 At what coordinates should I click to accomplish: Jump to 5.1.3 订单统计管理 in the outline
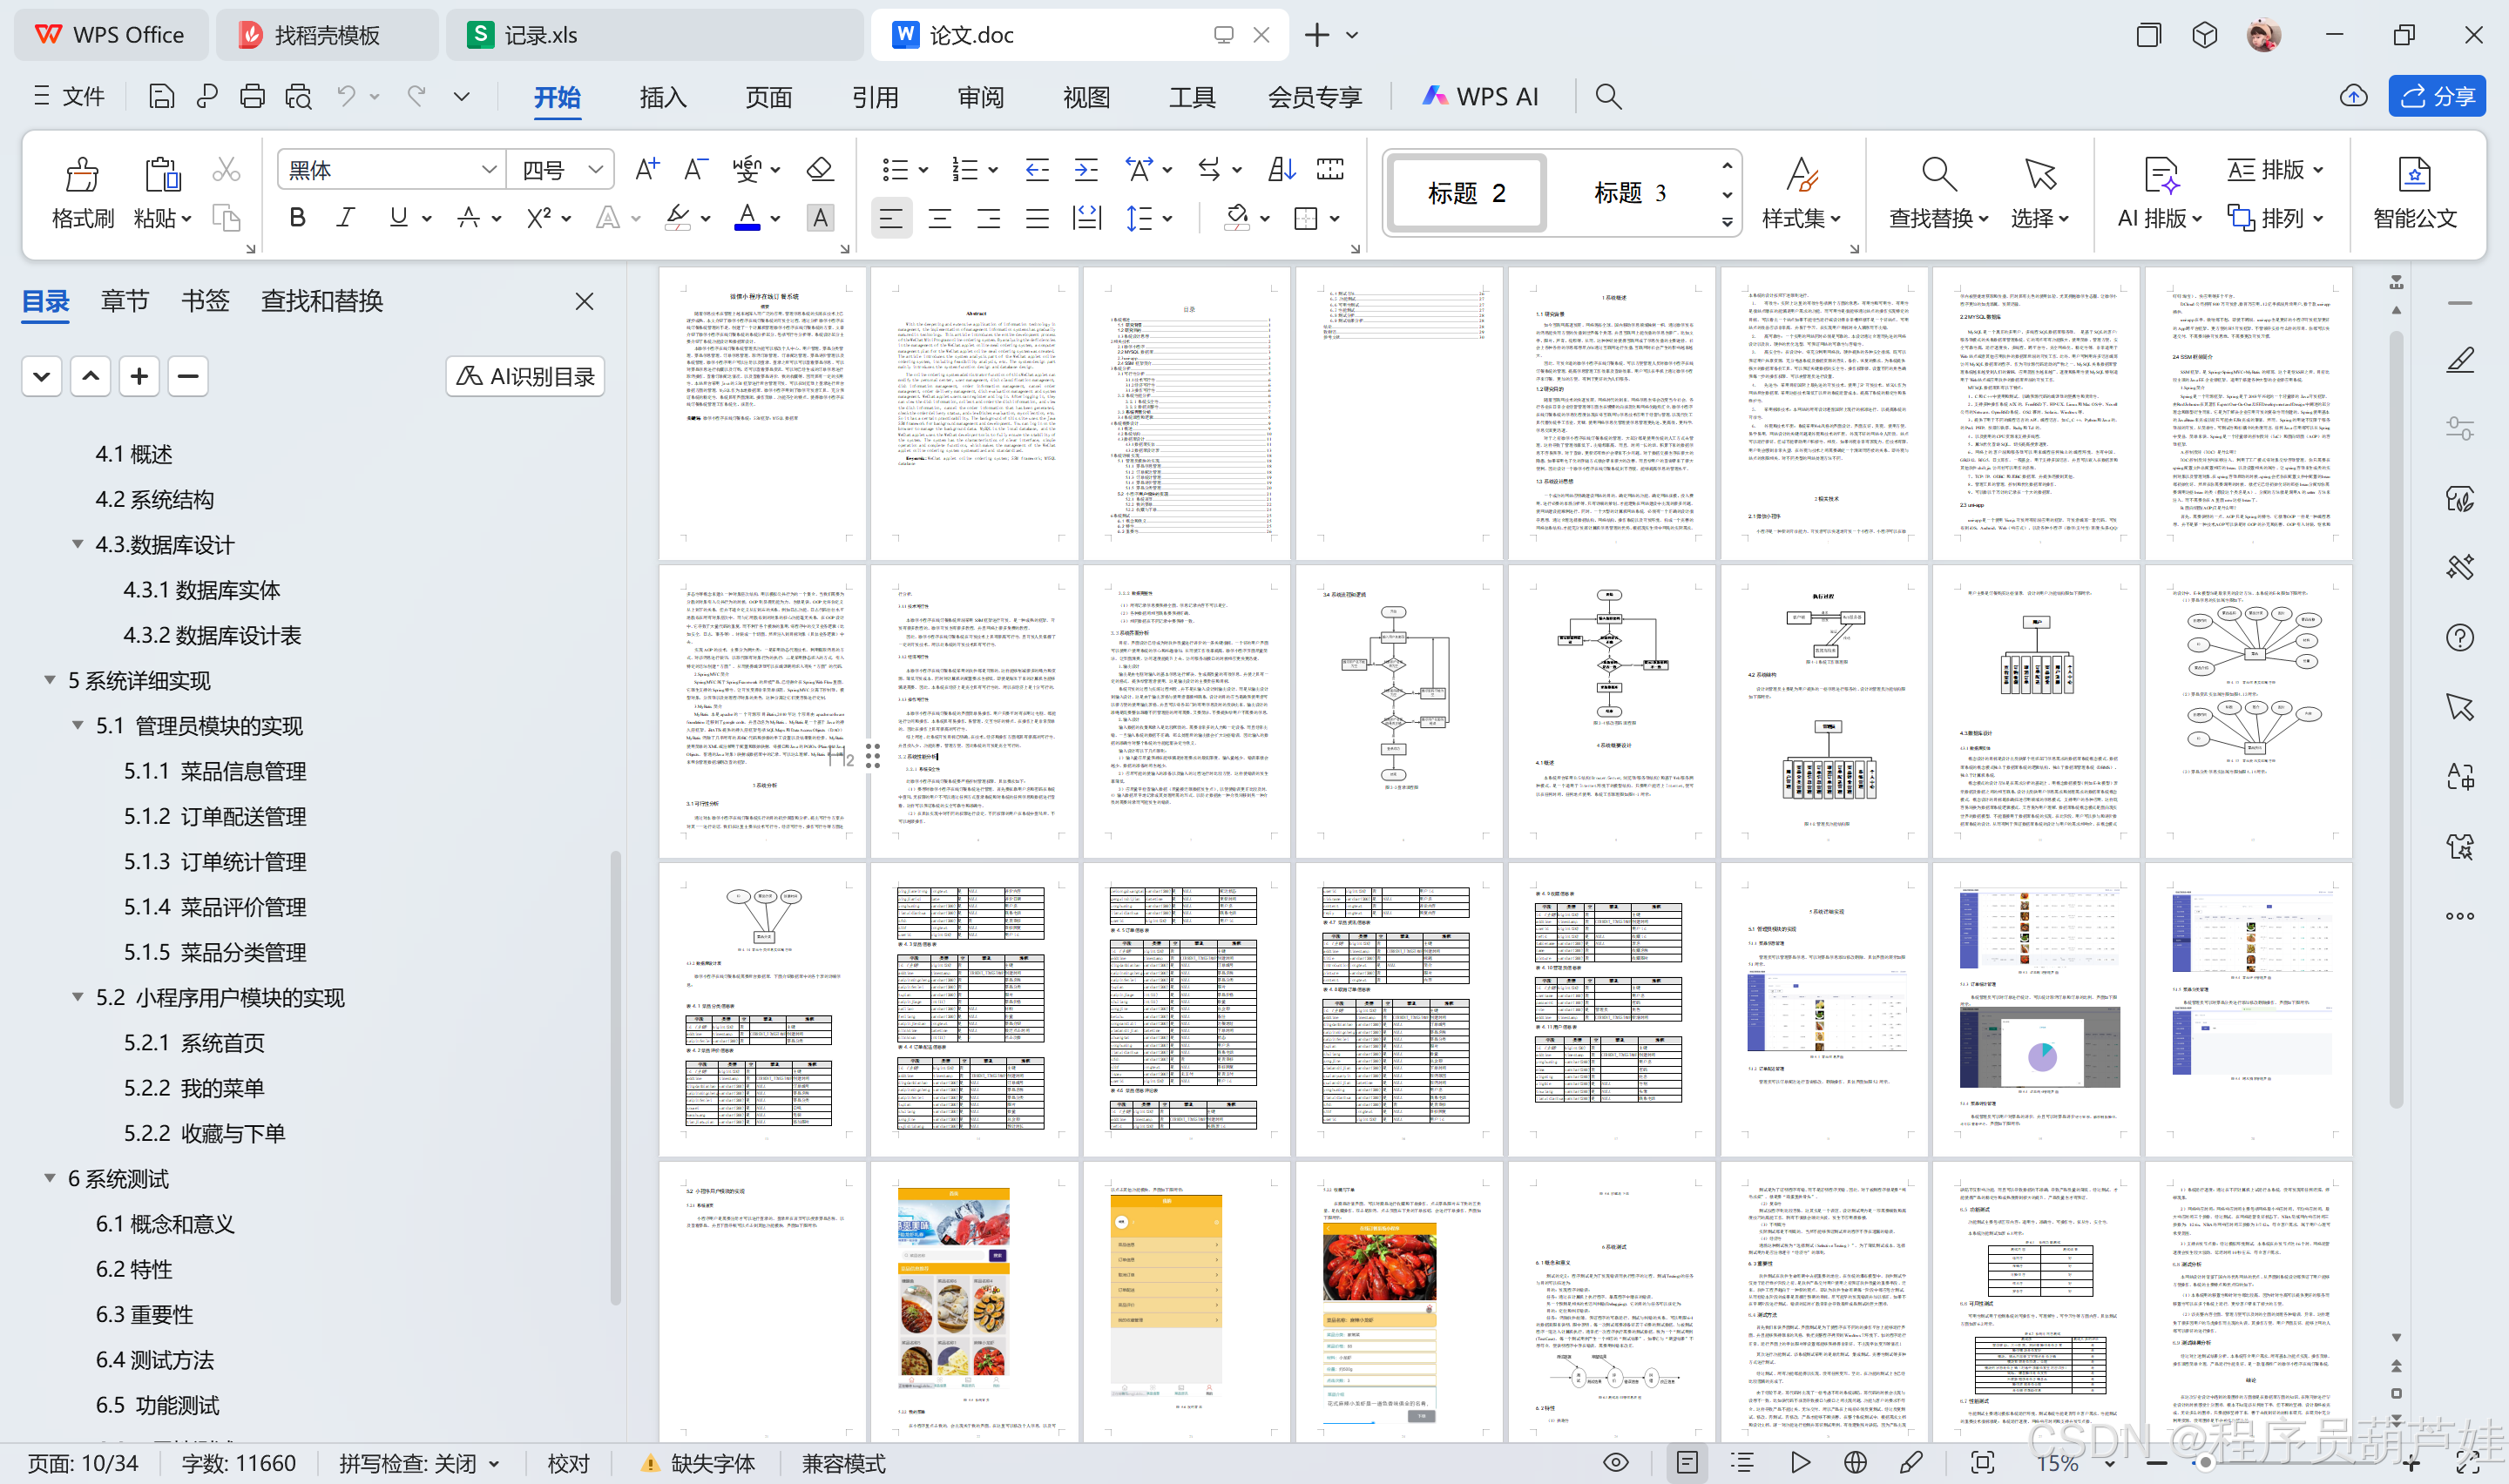[x=215, y=861]
